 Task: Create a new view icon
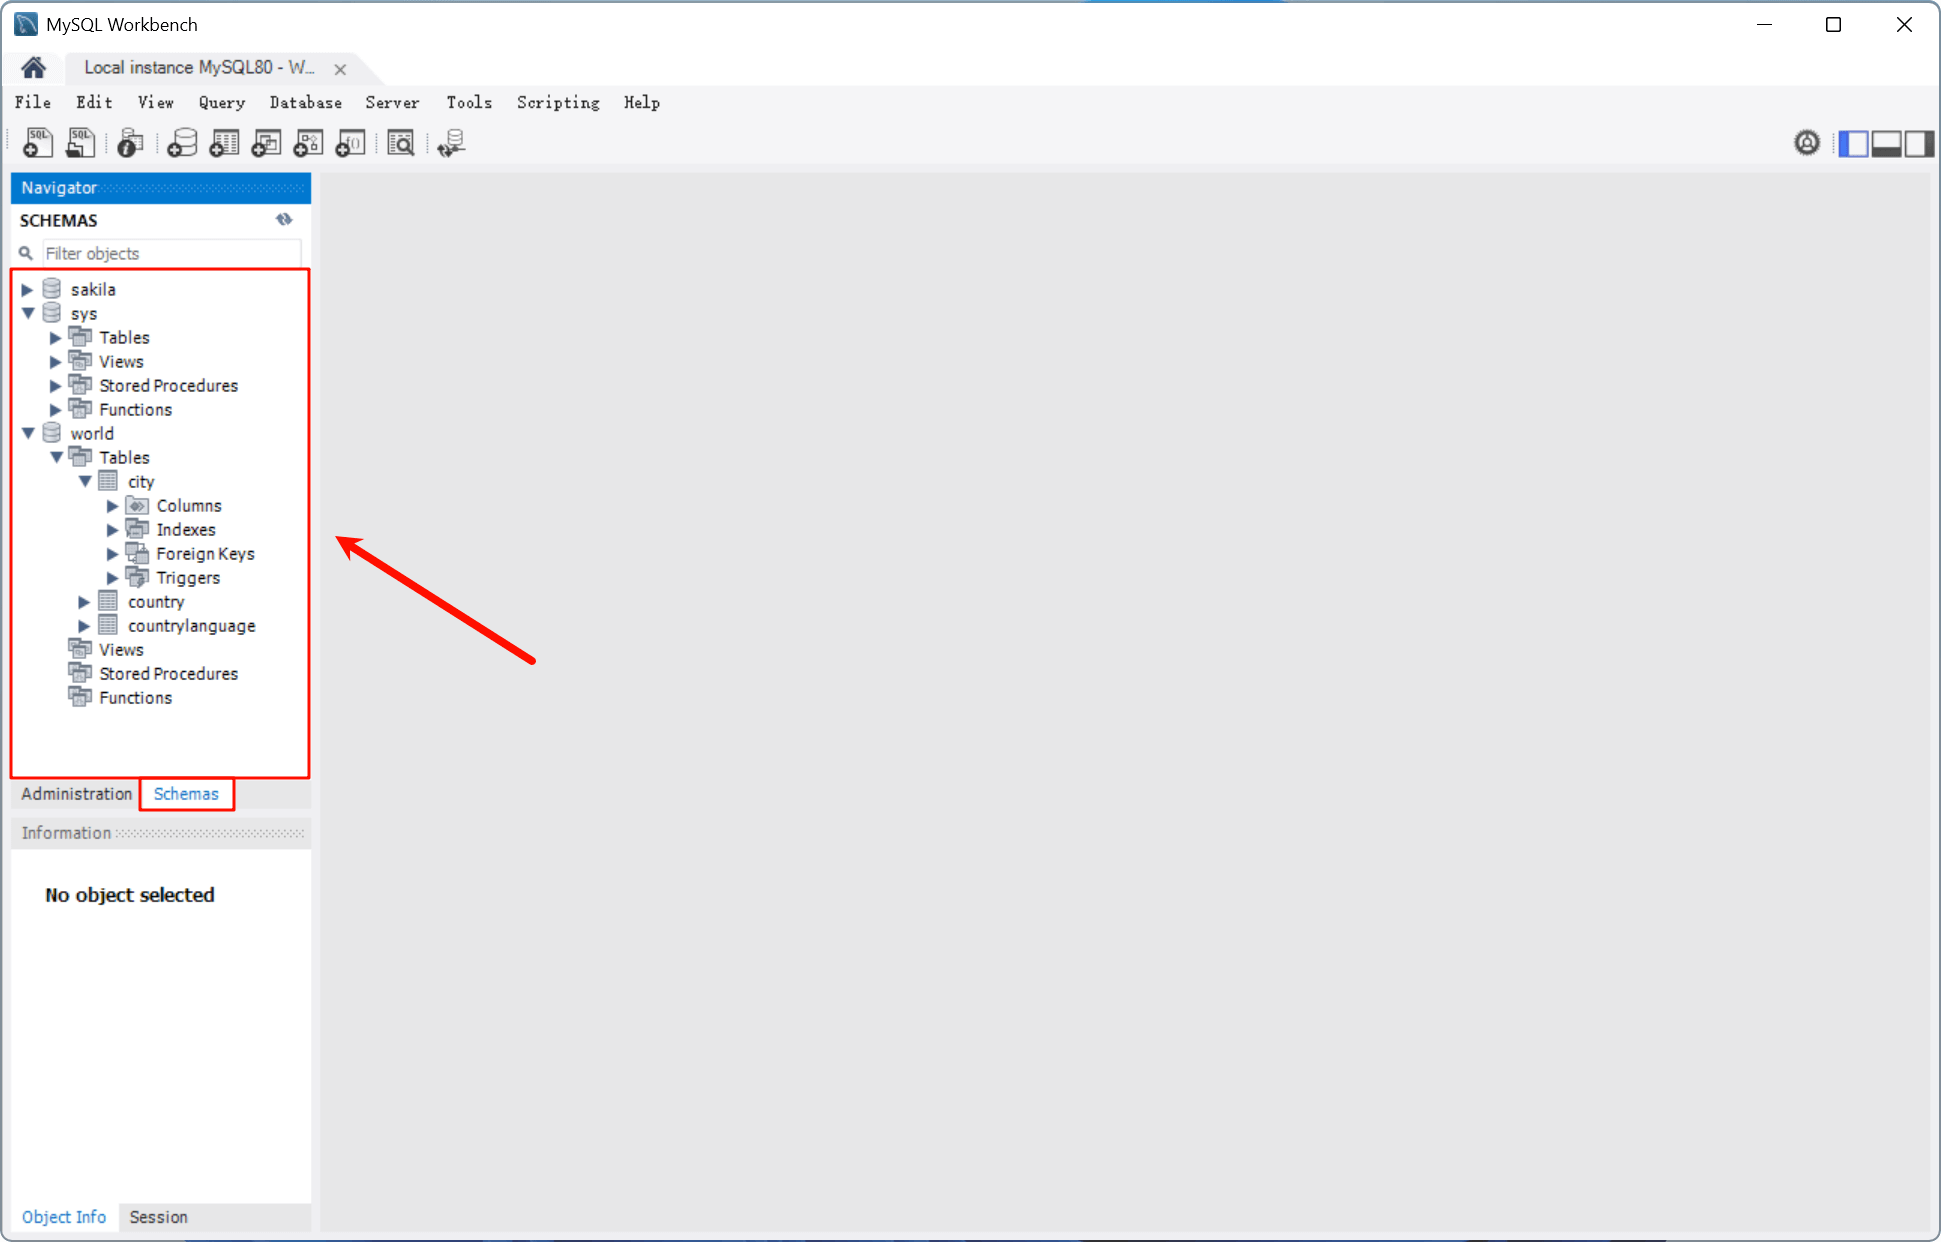click(266, 143)
